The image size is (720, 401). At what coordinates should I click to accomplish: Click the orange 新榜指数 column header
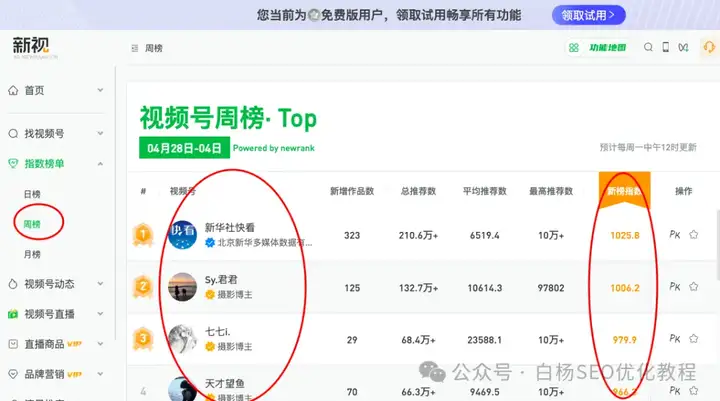coord(624,190)
